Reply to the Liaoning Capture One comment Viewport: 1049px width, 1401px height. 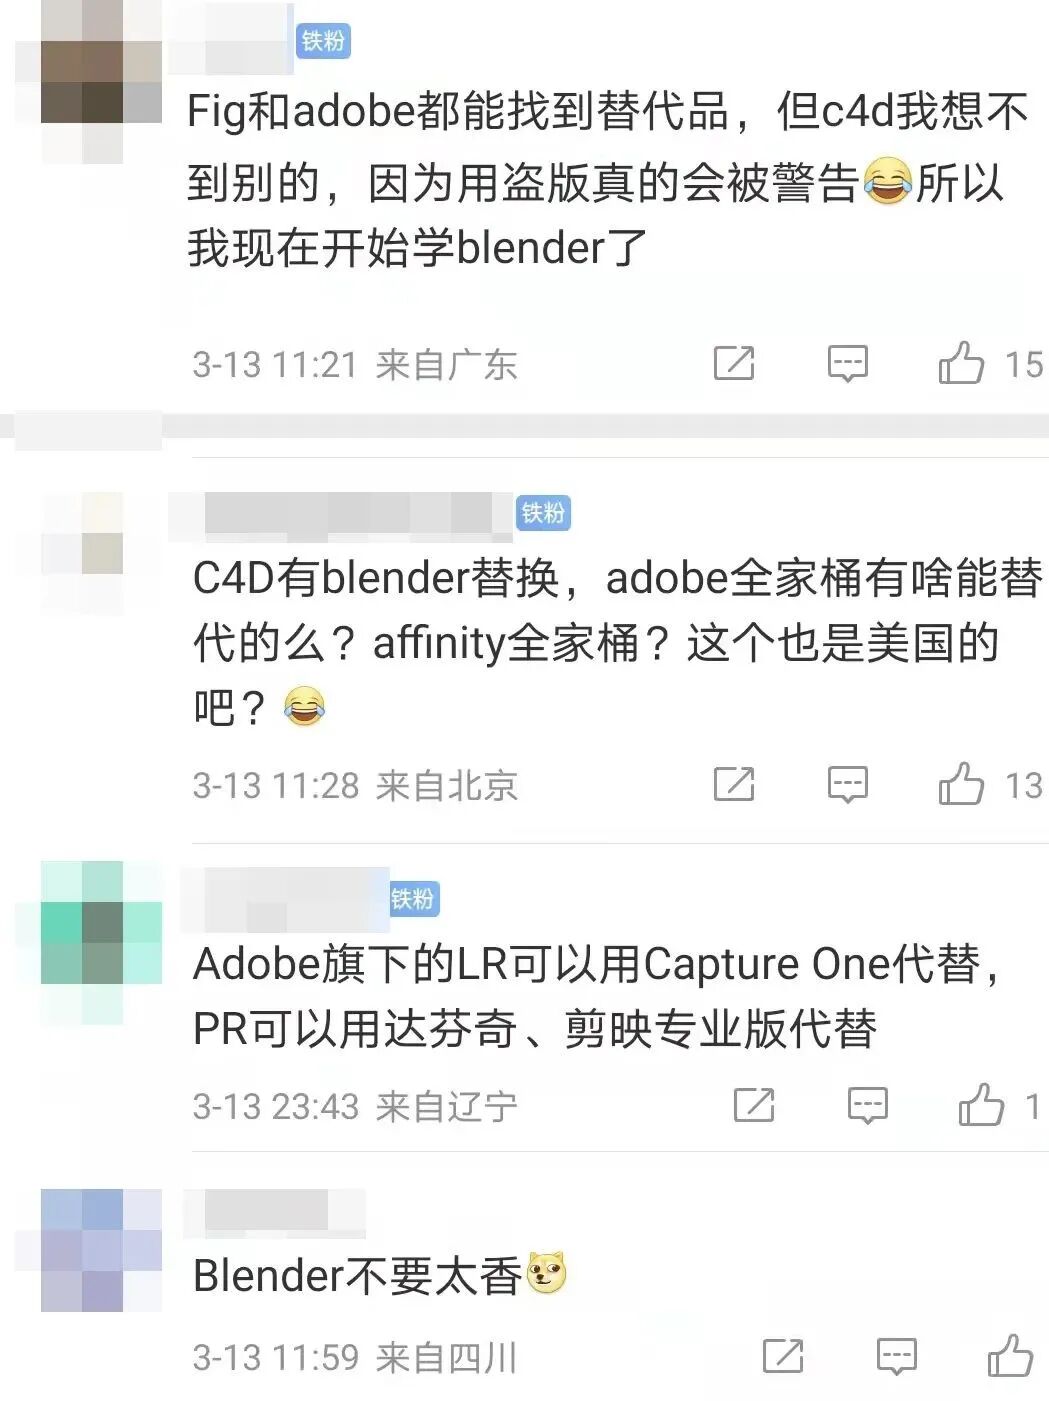867,1106
